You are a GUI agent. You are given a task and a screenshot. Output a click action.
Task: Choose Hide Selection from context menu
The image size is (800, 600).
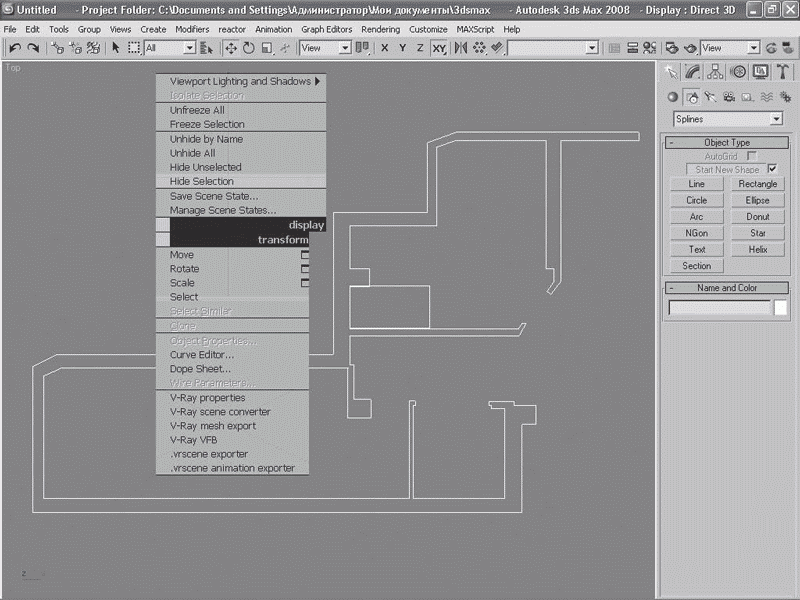click(202, 182)
